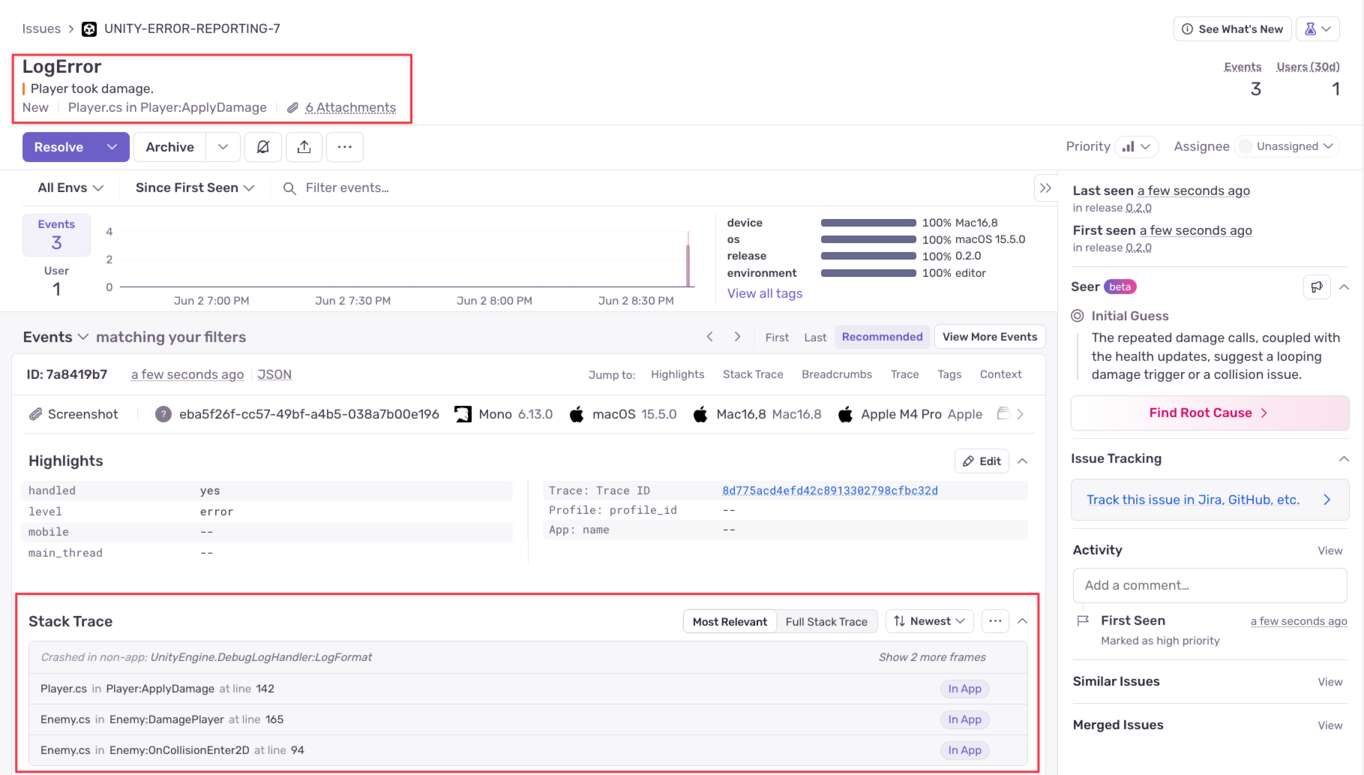Jump to the Breadcrumbs section
The image size is (1364, 775).
(837, 374)
